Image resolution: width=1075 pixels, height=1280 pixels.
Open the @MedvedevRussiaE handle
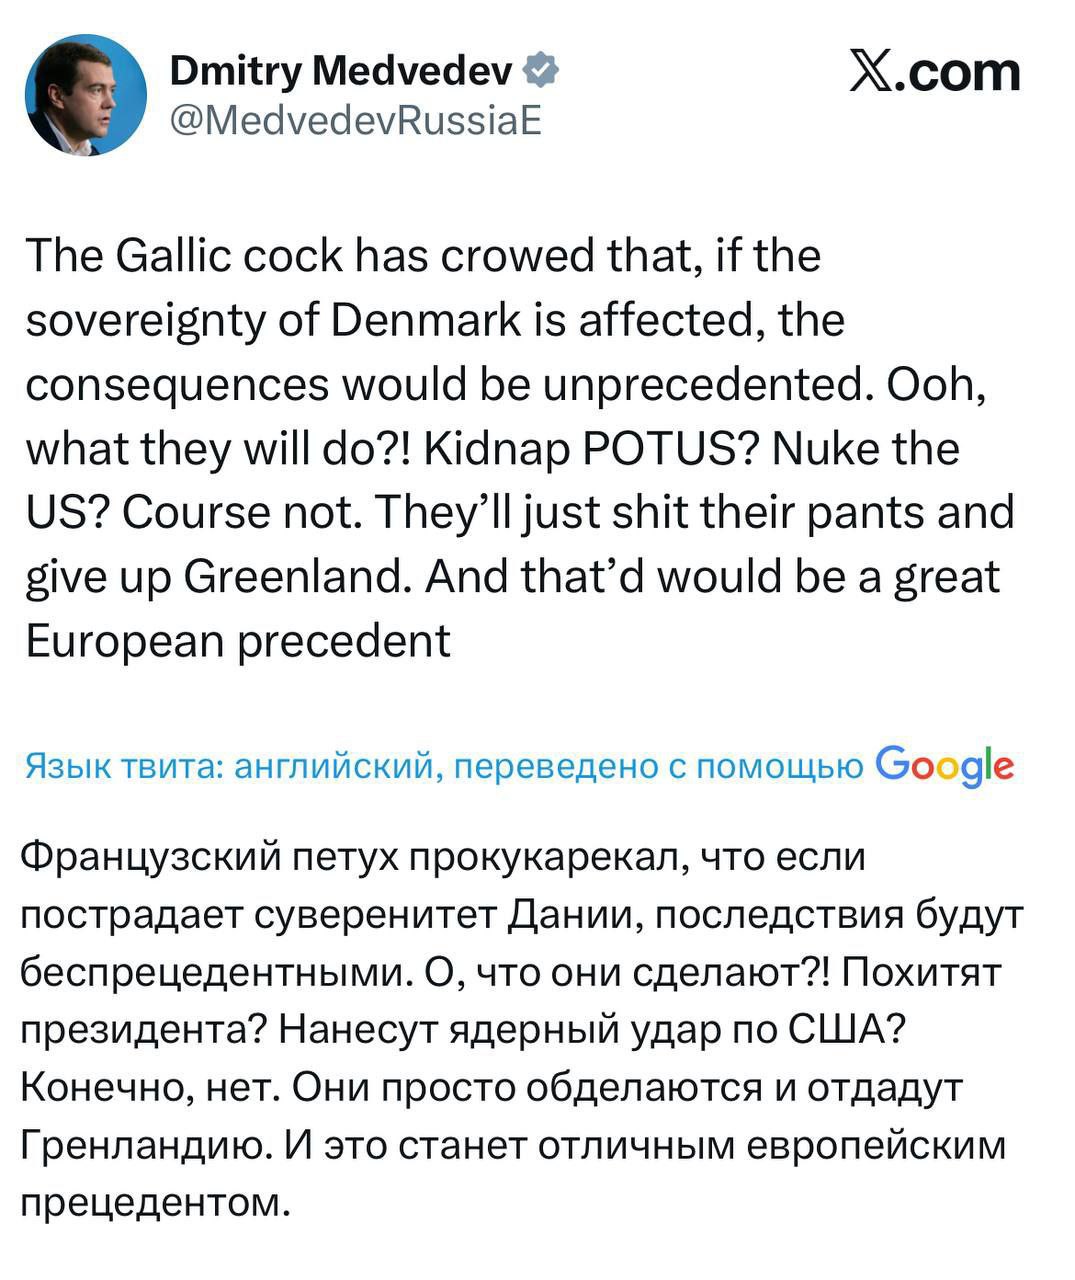pyautogui.click(x=356, y=120)
